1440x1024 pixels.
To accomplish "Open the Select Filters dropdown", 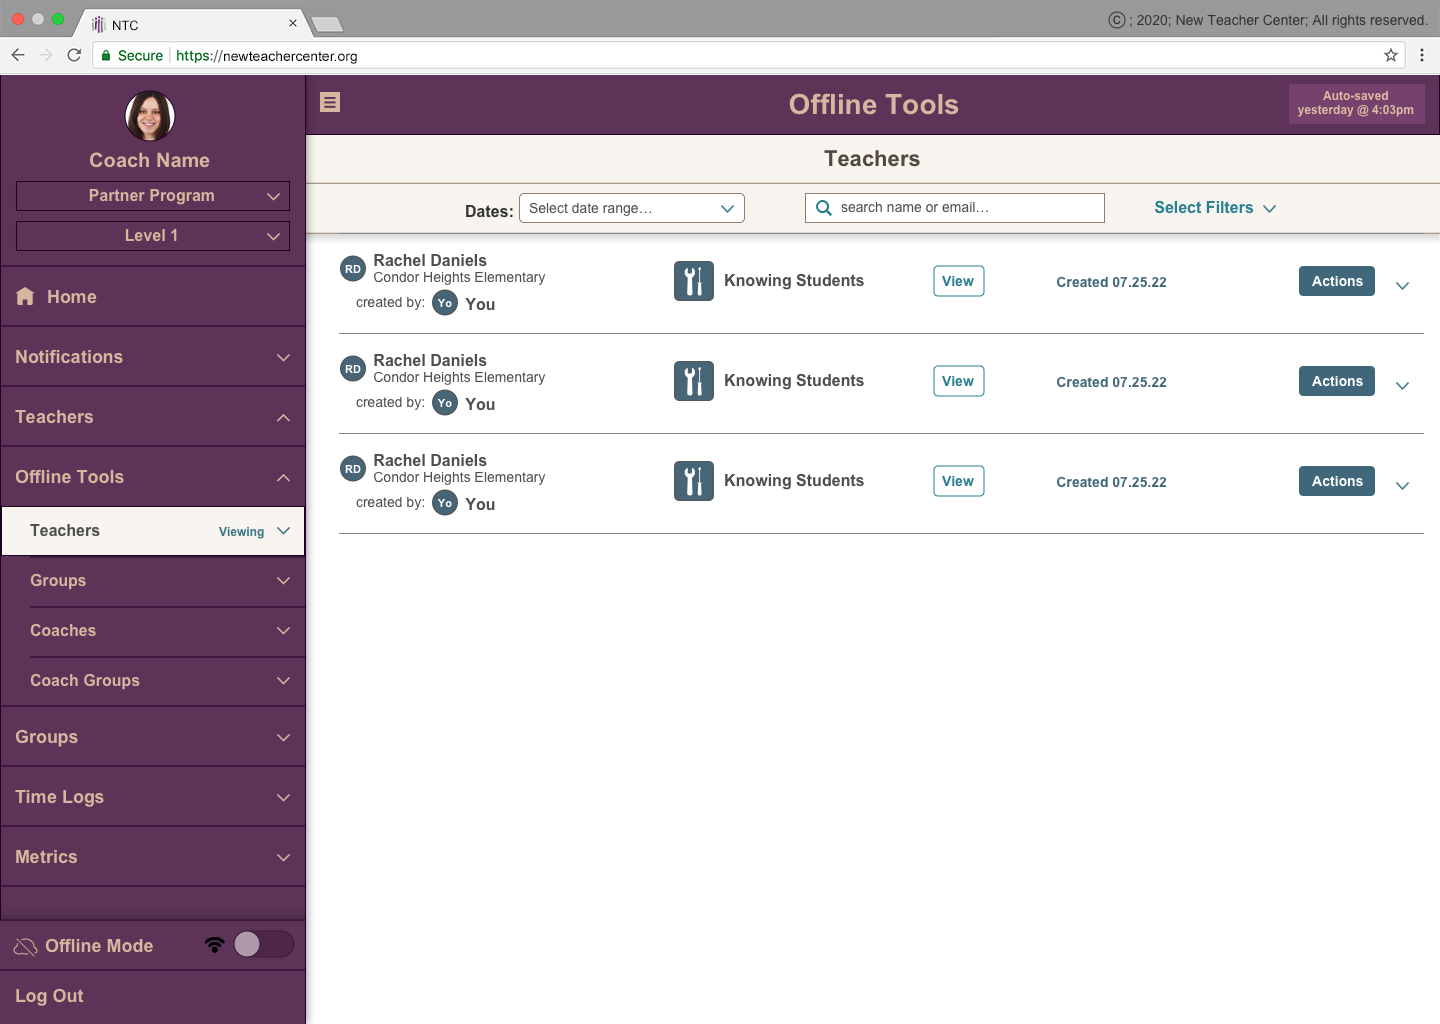I will [x=1215, y=208].
